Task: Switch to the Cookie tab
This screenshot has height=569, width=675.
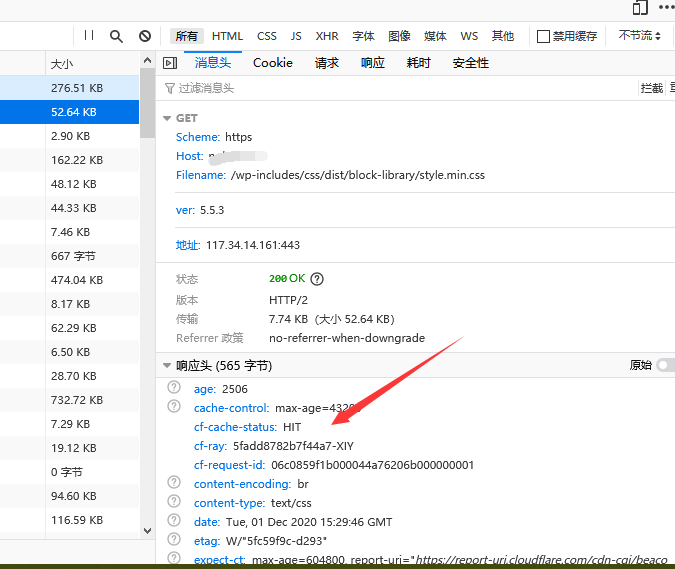Action: [273, 63]
